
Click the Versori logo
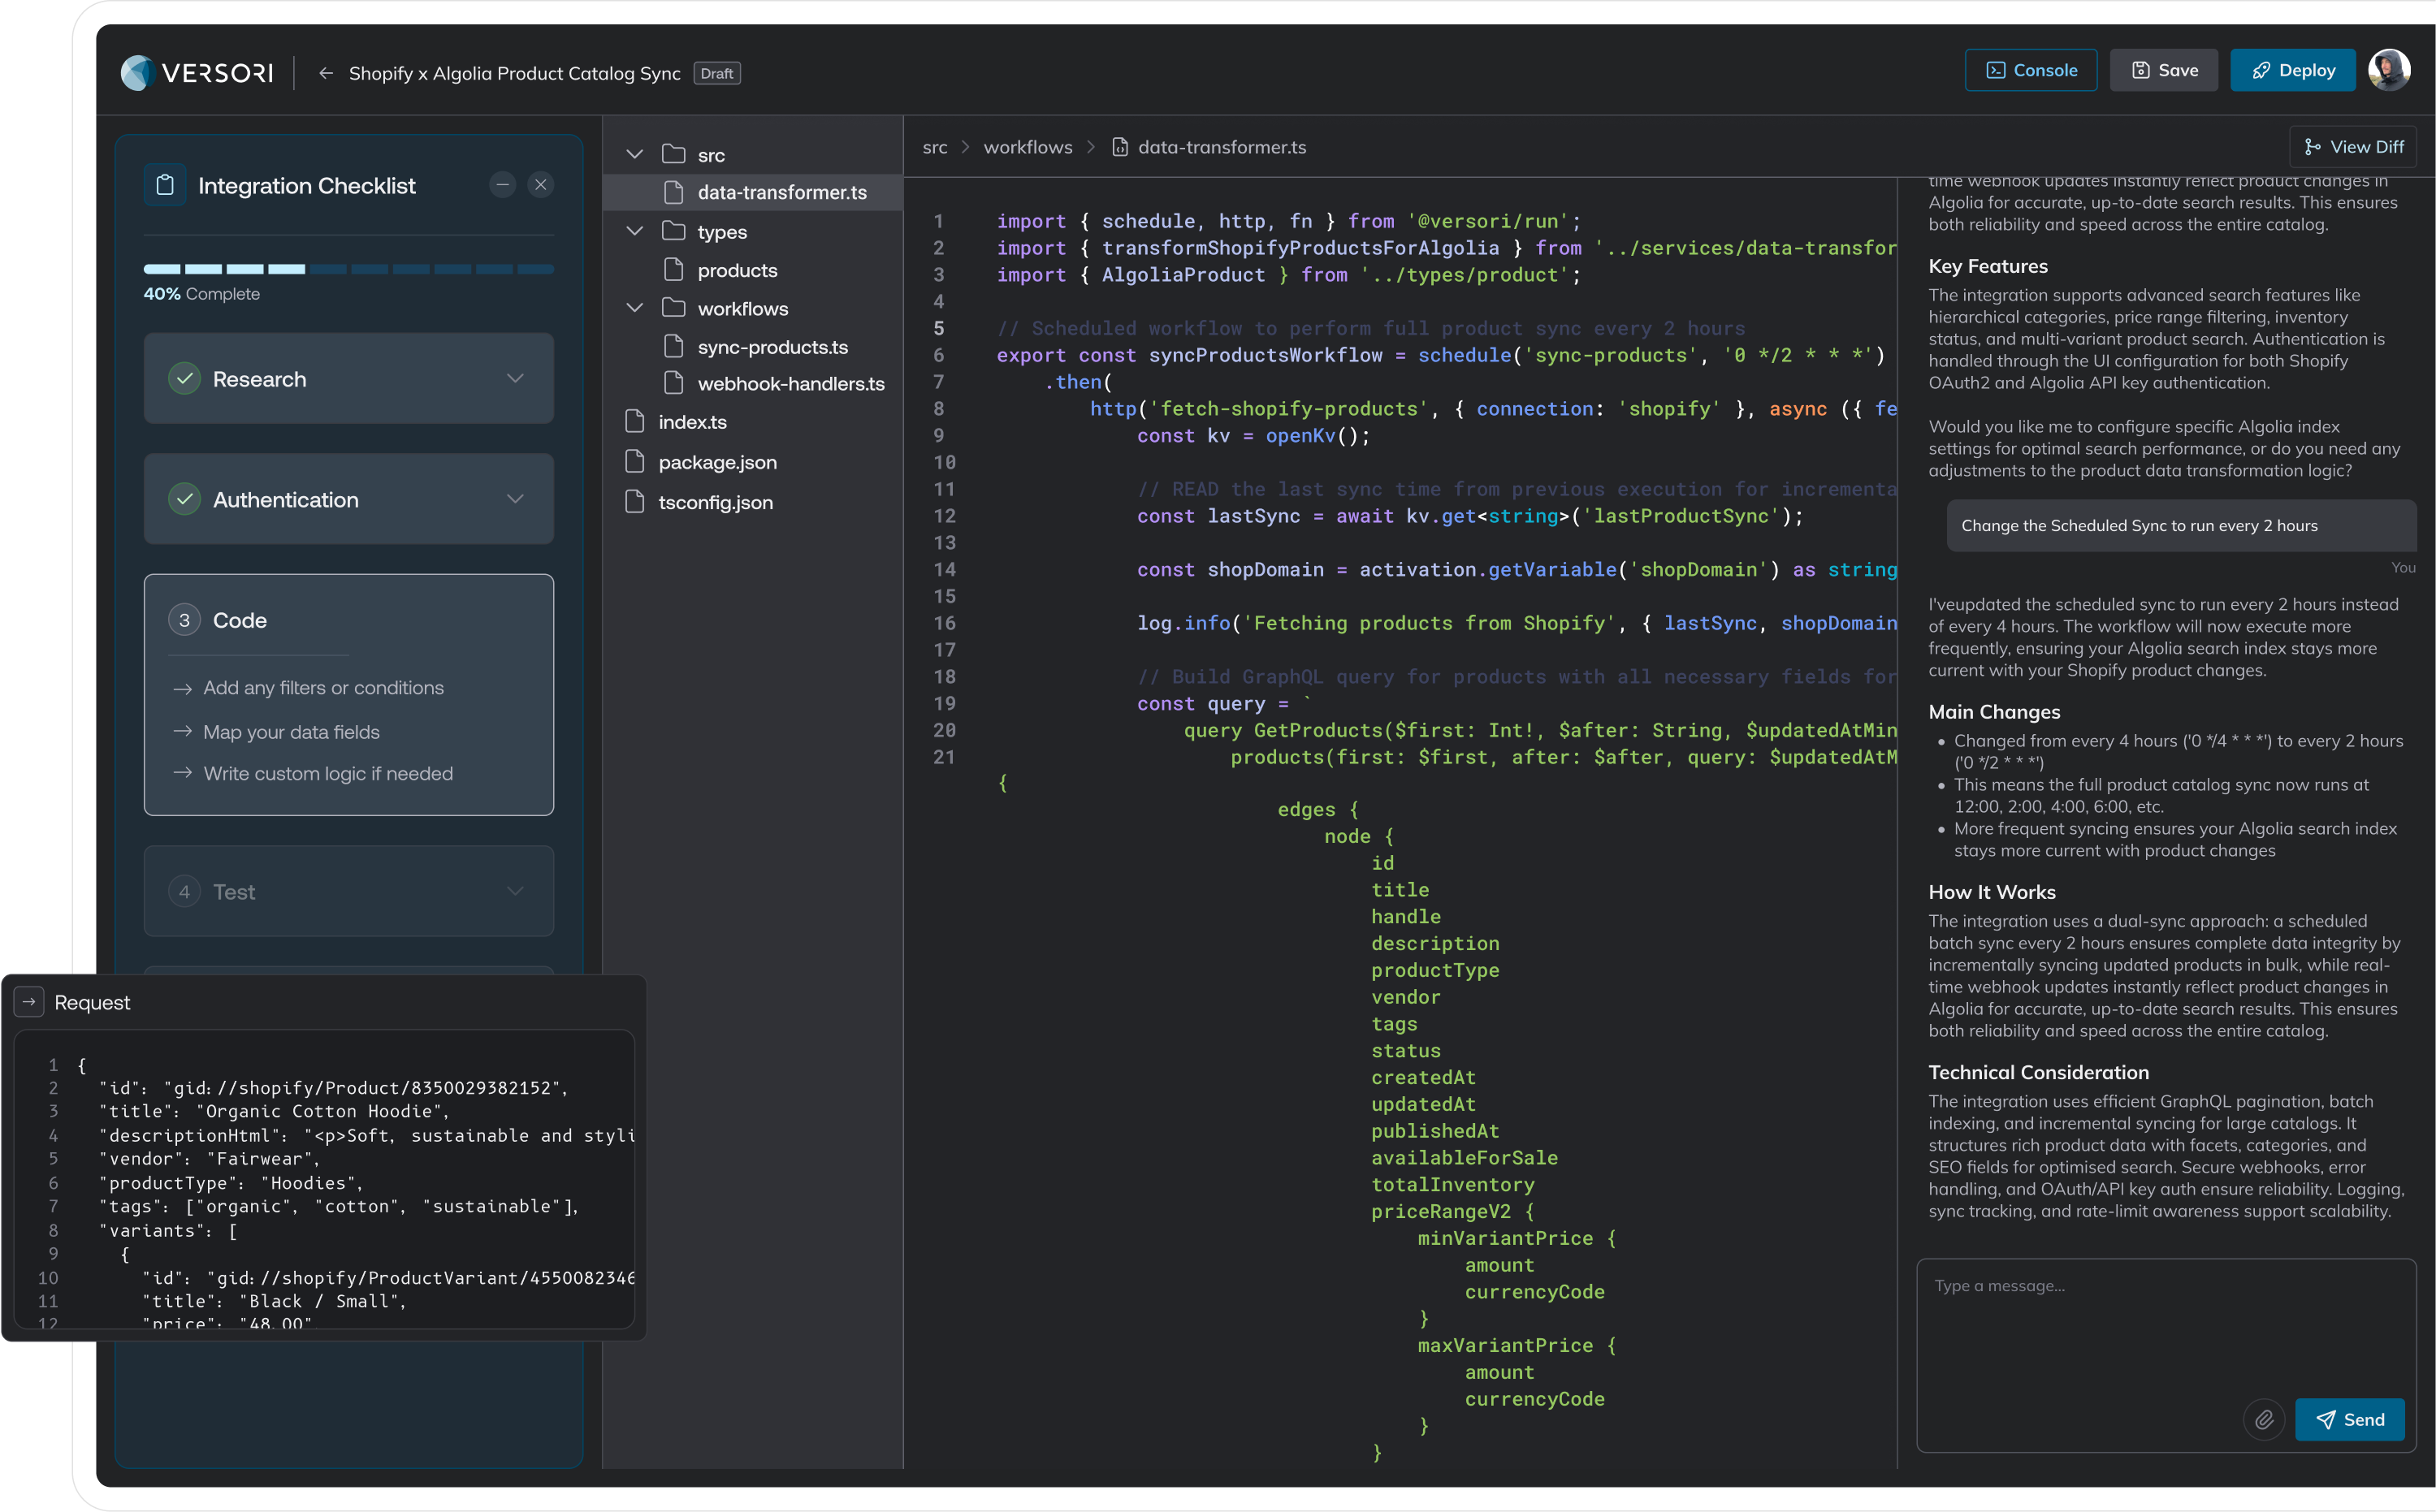(197, 73)
